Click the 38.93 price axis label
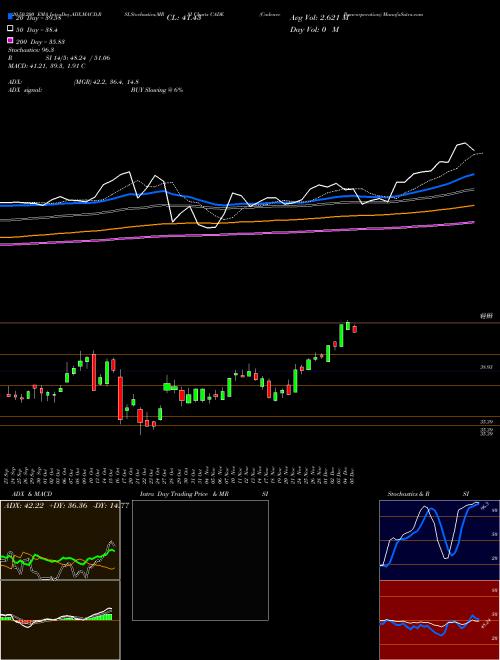 [x=487, y=367]
